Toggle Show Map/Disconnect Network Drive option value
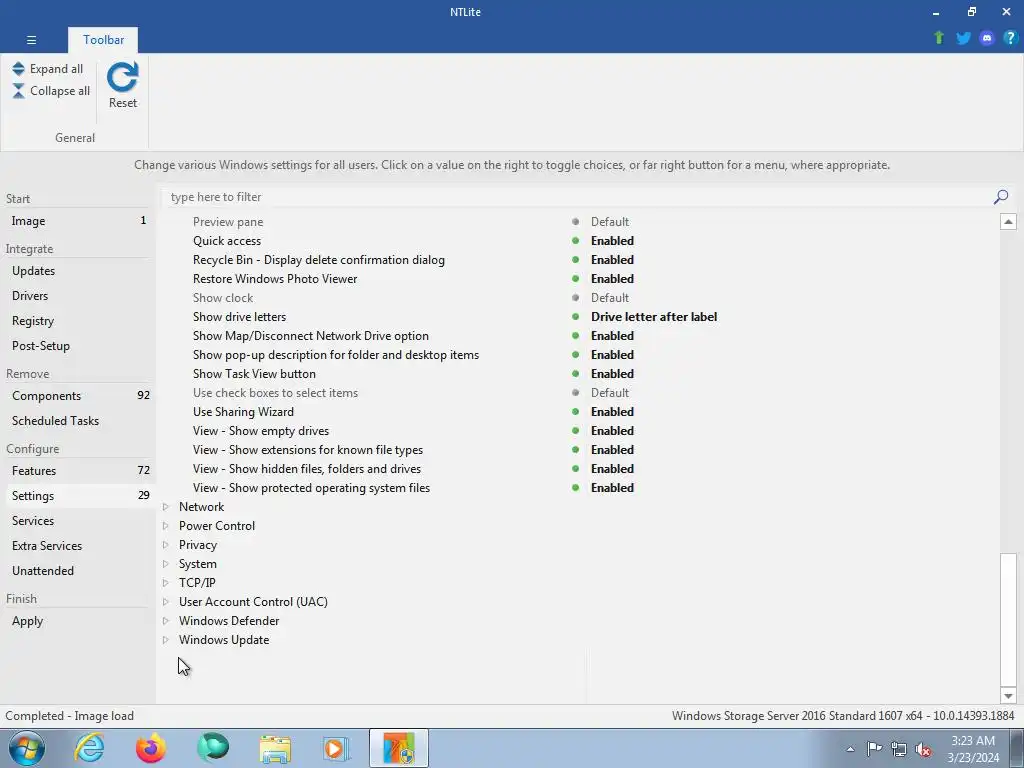The image size is (1024, 768). point(613,336)
